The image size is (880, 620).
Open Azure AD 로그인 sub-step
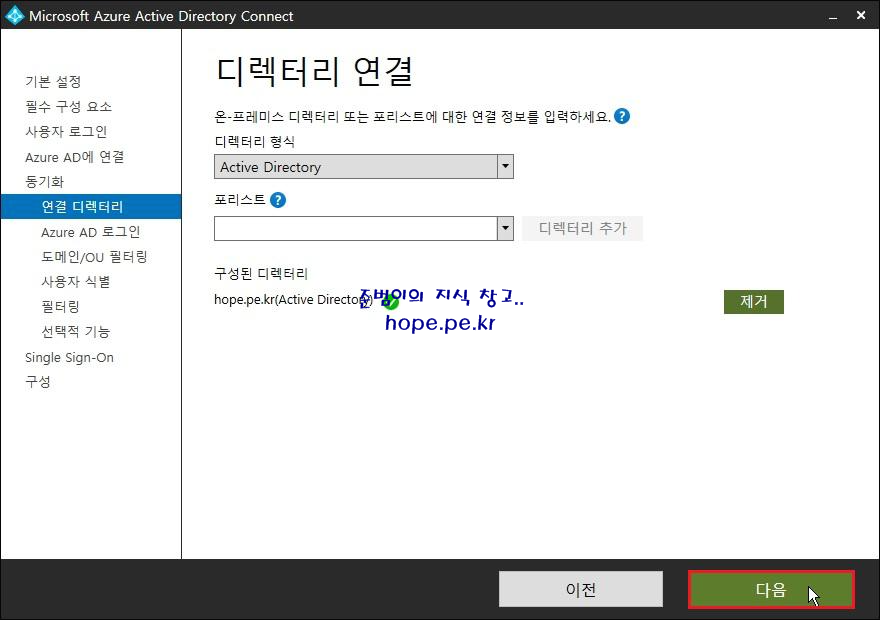91,232
